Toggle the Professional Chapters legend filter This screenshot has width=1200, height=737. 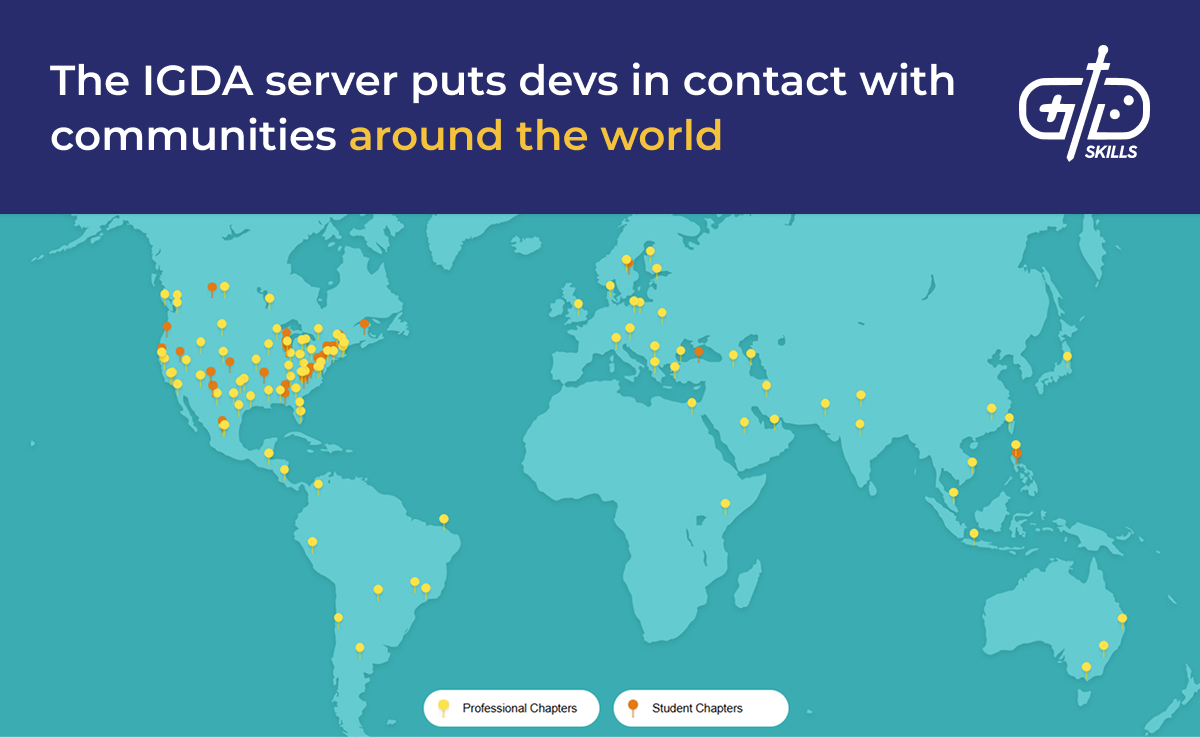click(511, 707)
